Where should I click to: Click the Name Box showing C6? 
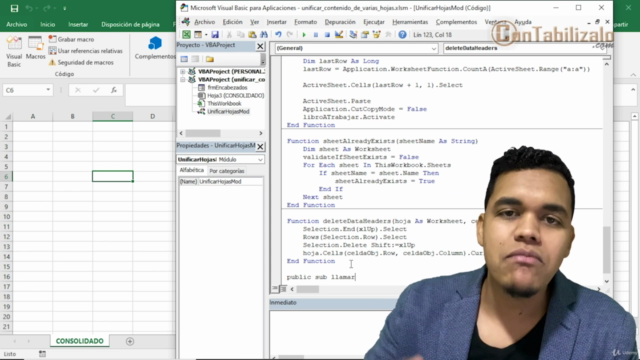[23, 90]
